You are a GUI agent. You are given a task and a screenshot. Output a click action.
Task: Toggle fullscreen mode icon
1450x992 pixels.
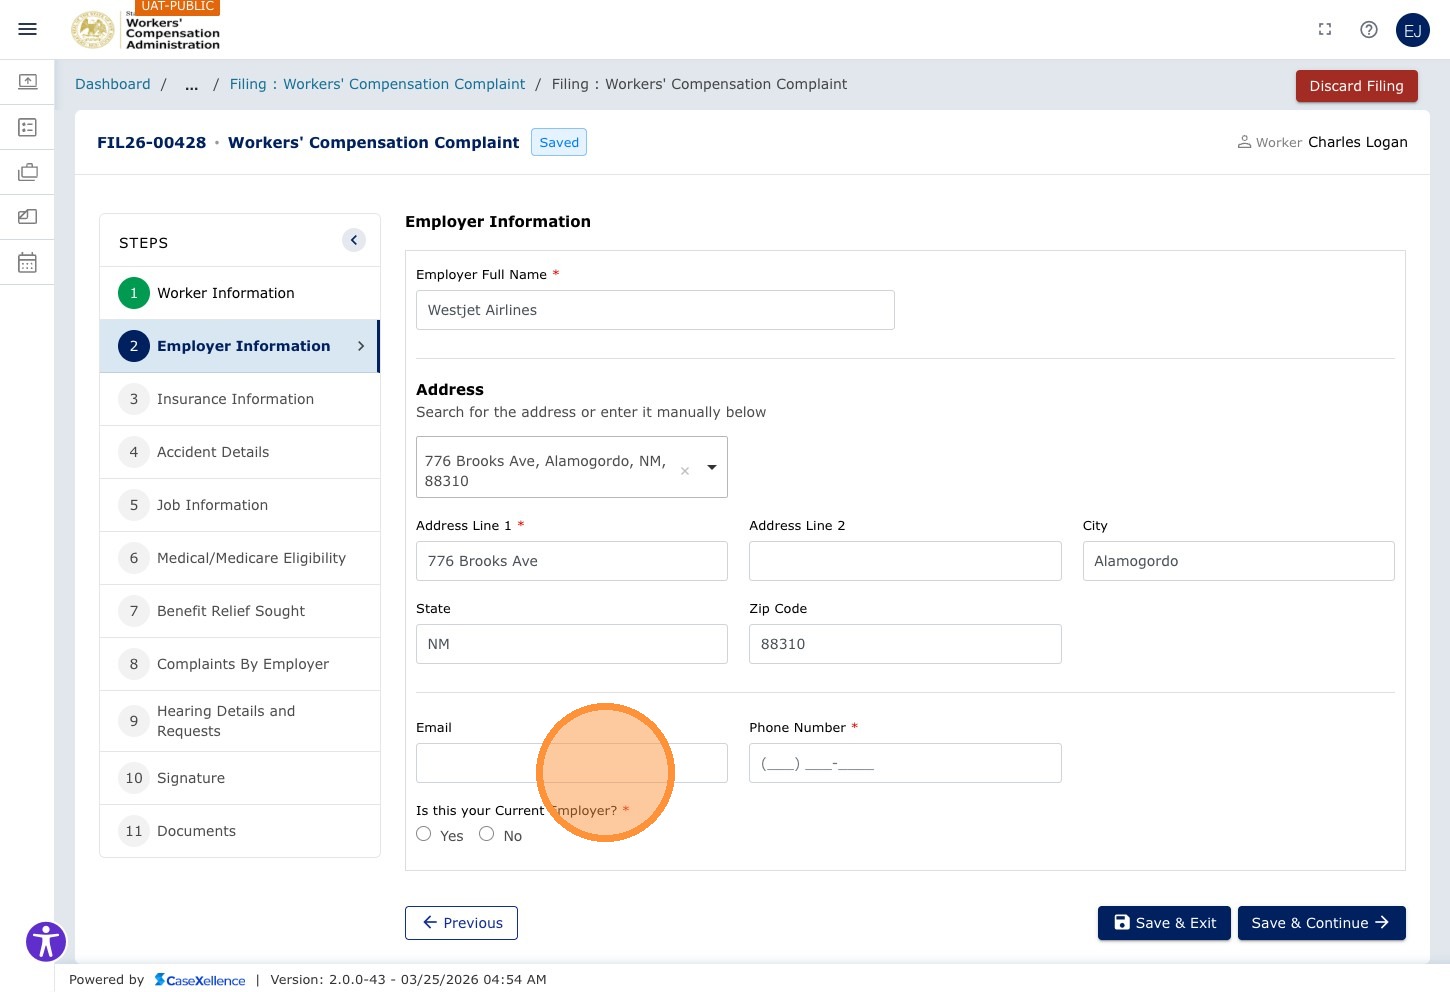tap(1325, 30)
